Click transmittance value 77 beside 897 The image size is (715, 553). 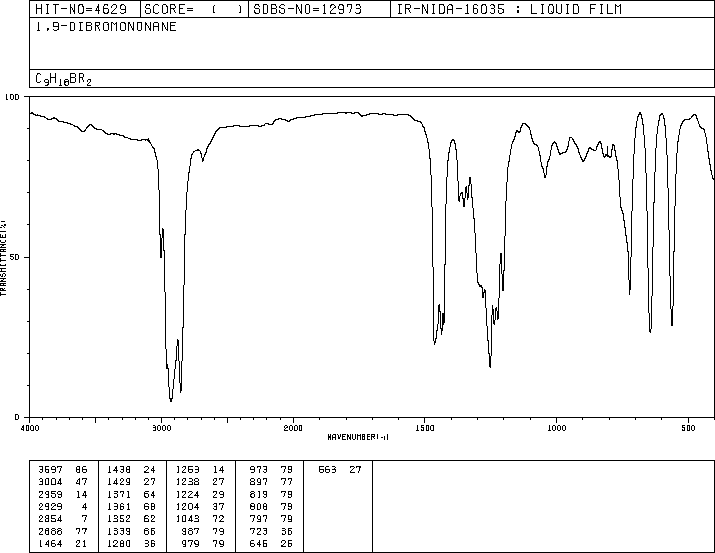(286, 482)
